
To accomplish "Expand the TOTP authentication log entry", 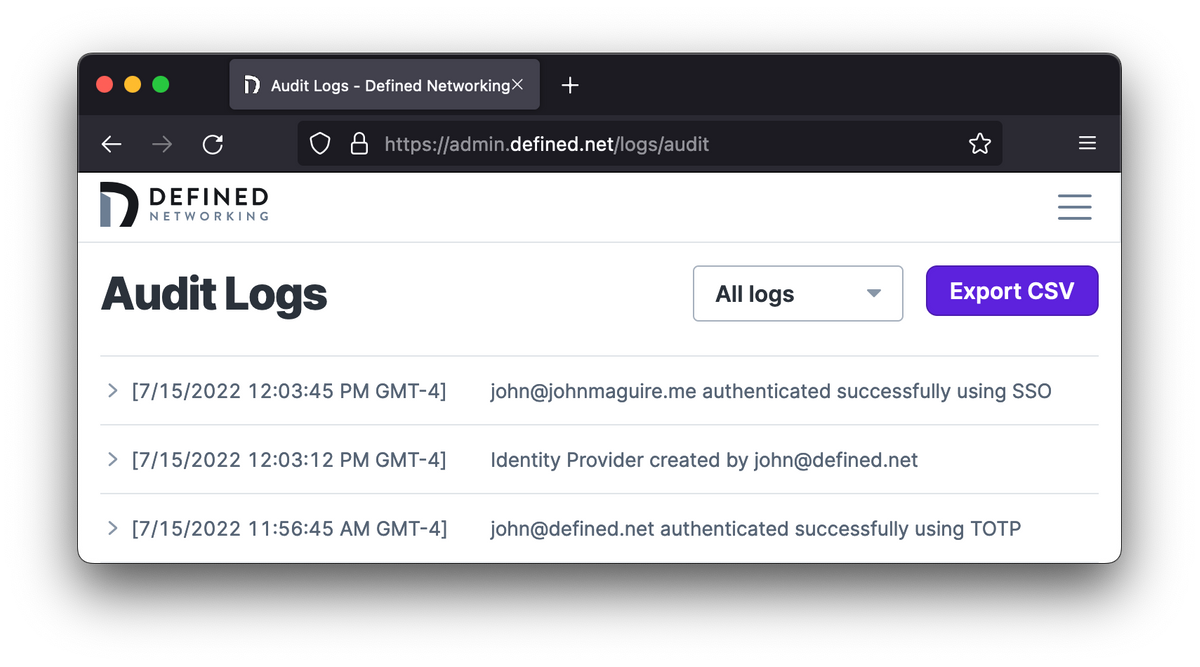I will (x=112, y=528).
